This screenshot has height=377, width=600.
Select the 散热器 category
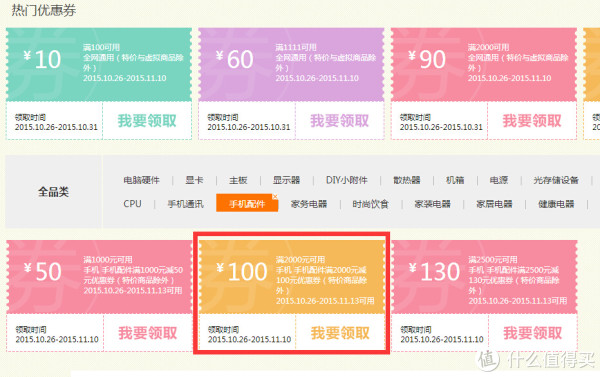pos(407,180)
